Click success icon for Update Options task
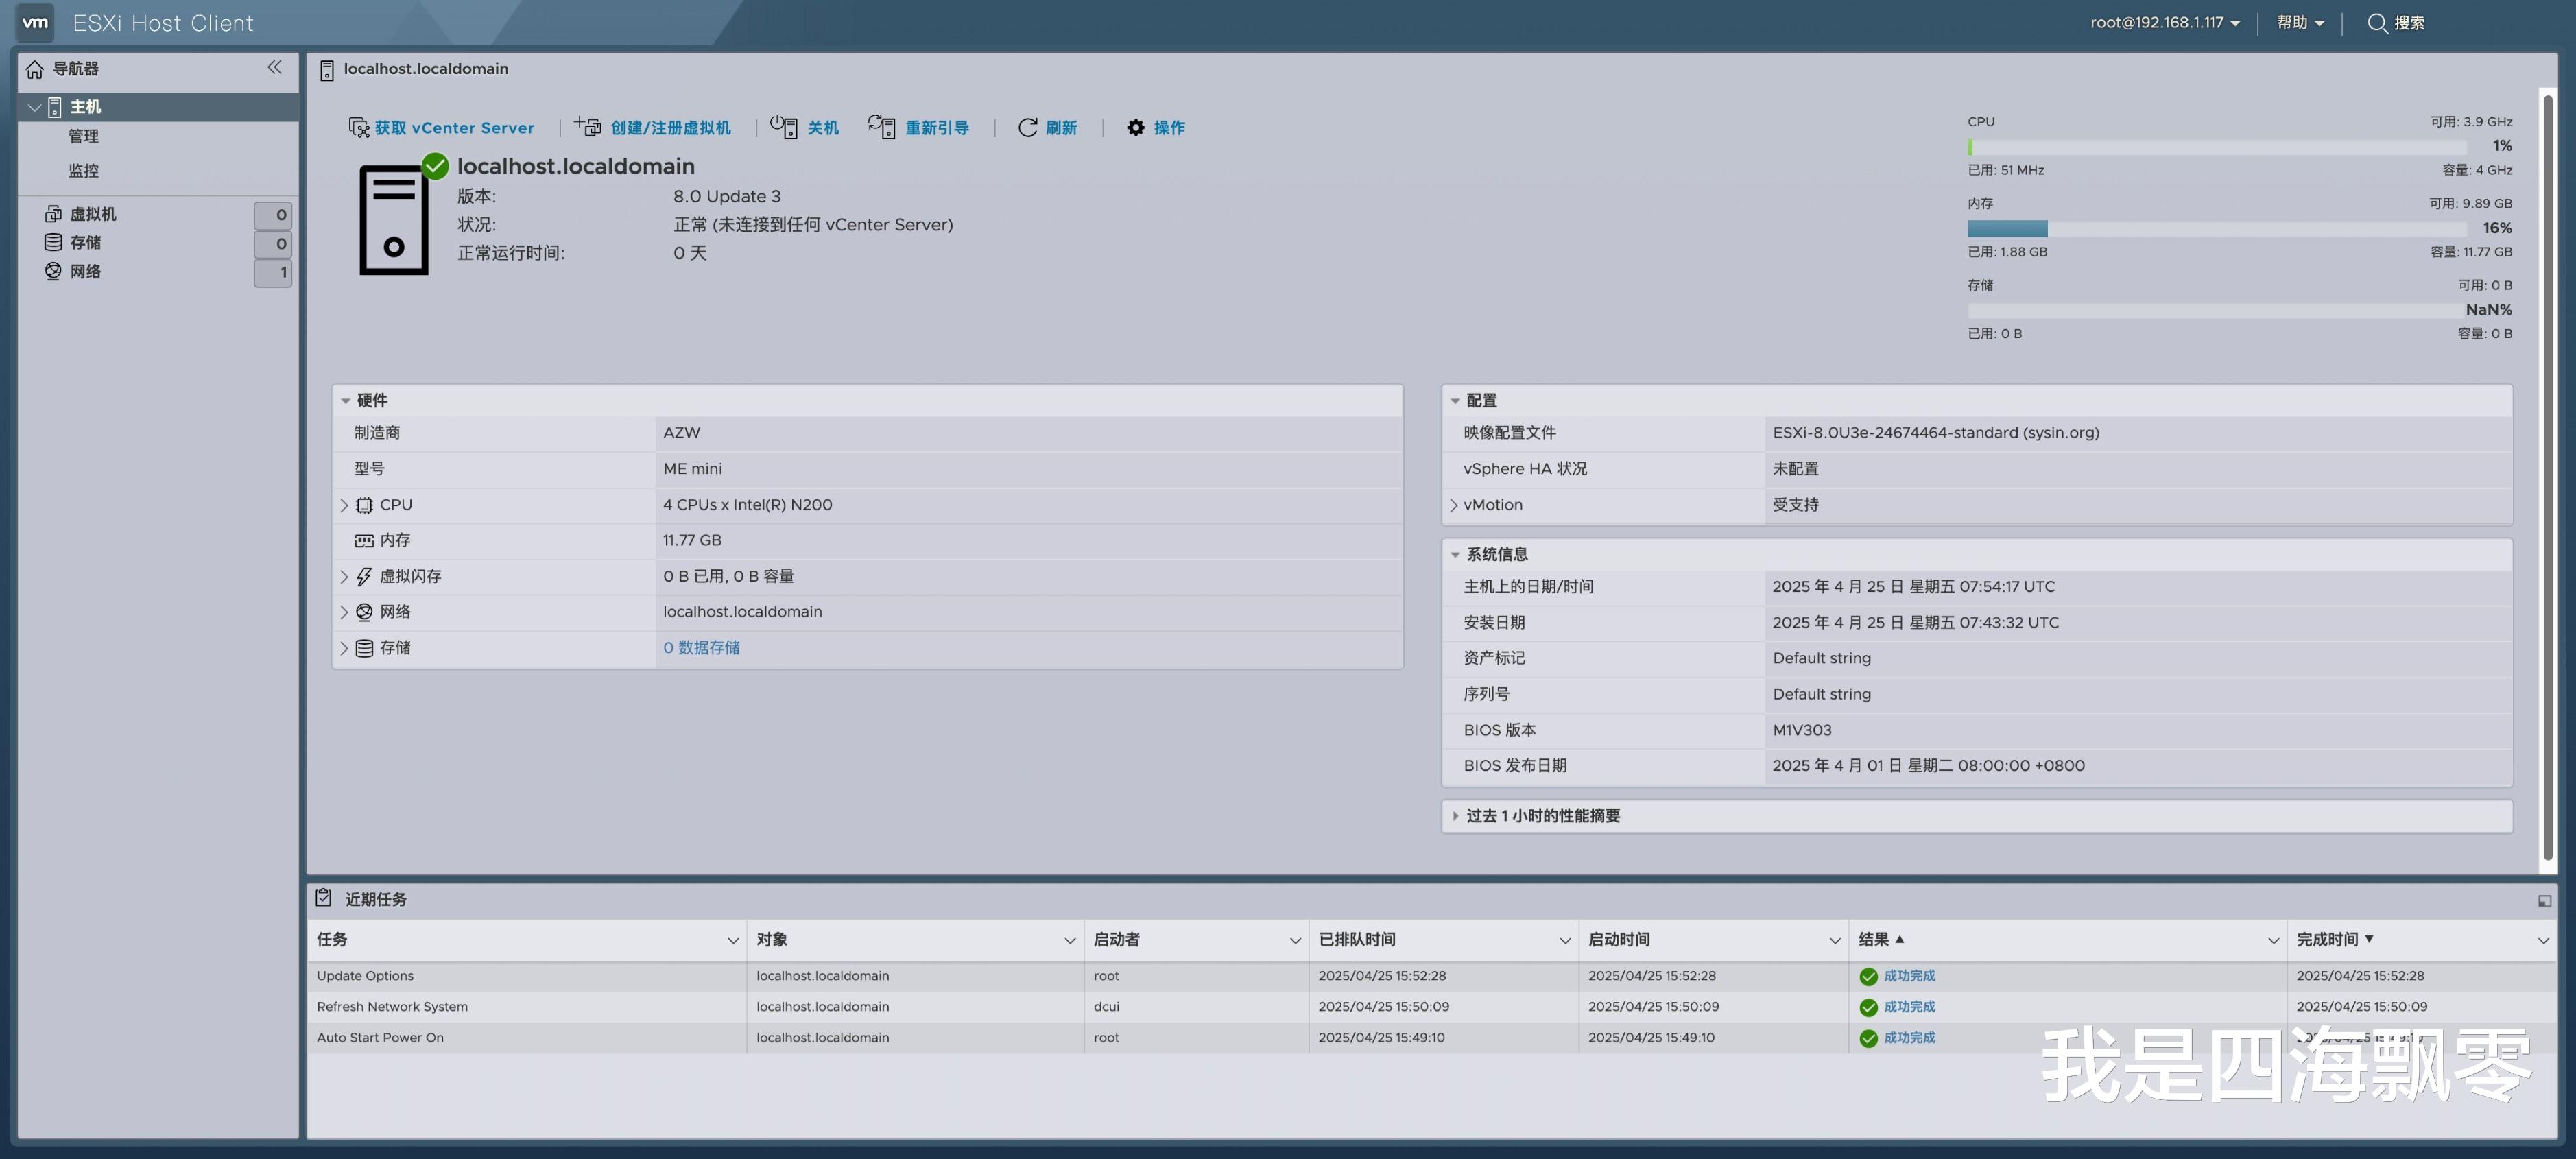This screenshot has width=2576, height=1159. 1868,977
